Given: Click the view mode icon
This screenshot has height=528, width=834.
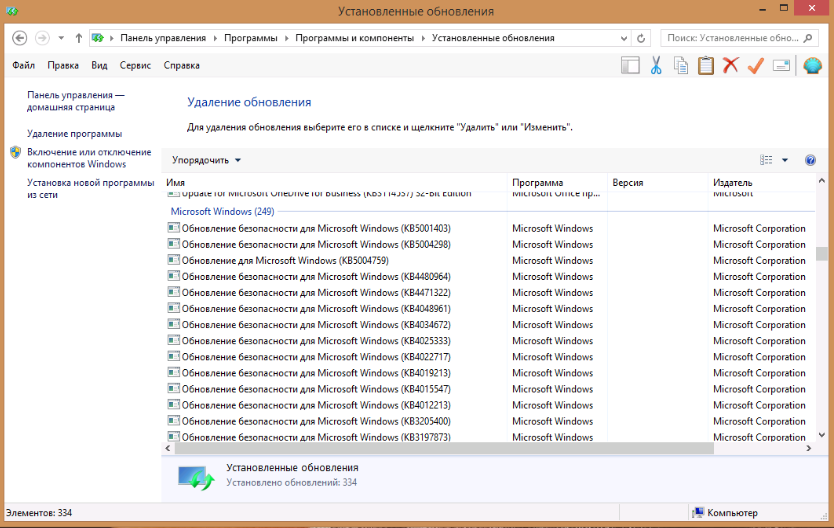Looking at the screenshot, I should point(766,160).
